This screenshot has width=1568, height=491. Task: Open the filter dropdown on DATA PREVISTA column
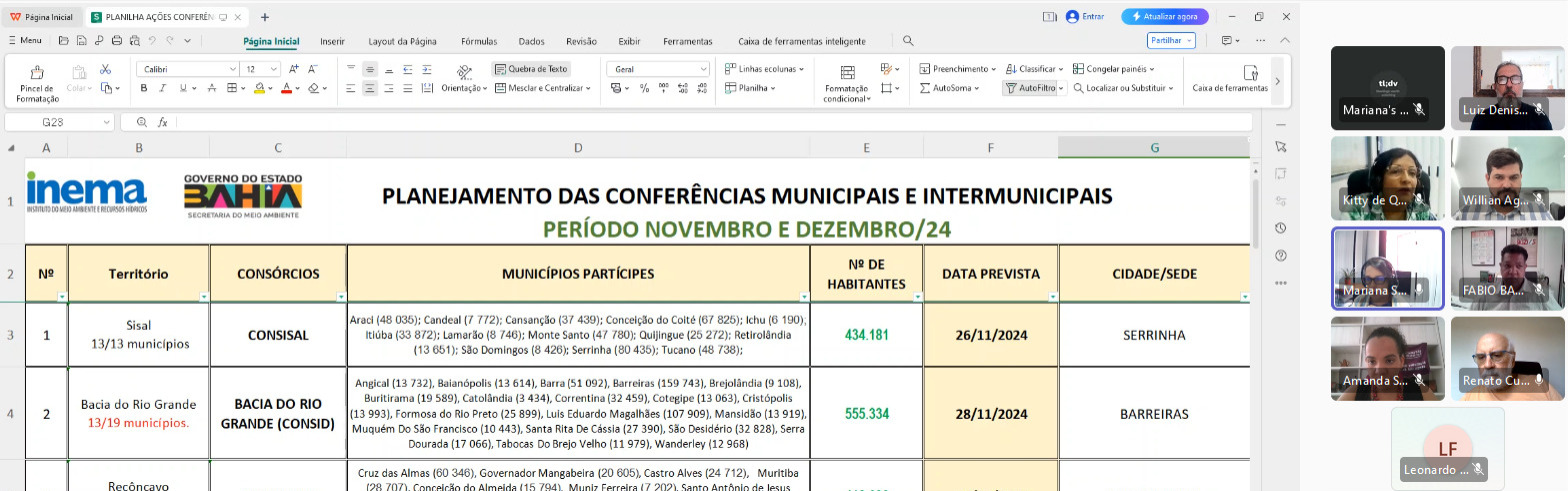click(1051, 297)
